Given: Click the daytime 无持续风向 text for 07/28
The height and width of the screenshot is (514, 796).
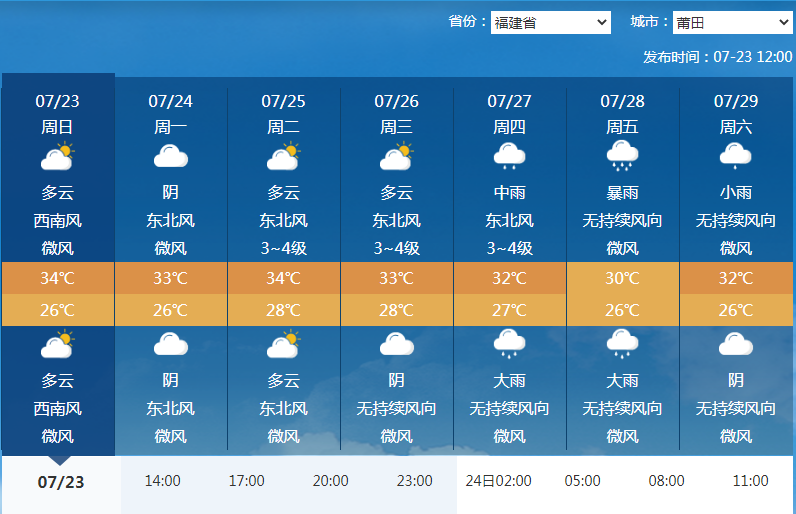Looking at the screenshot, I should pos(622,221).
